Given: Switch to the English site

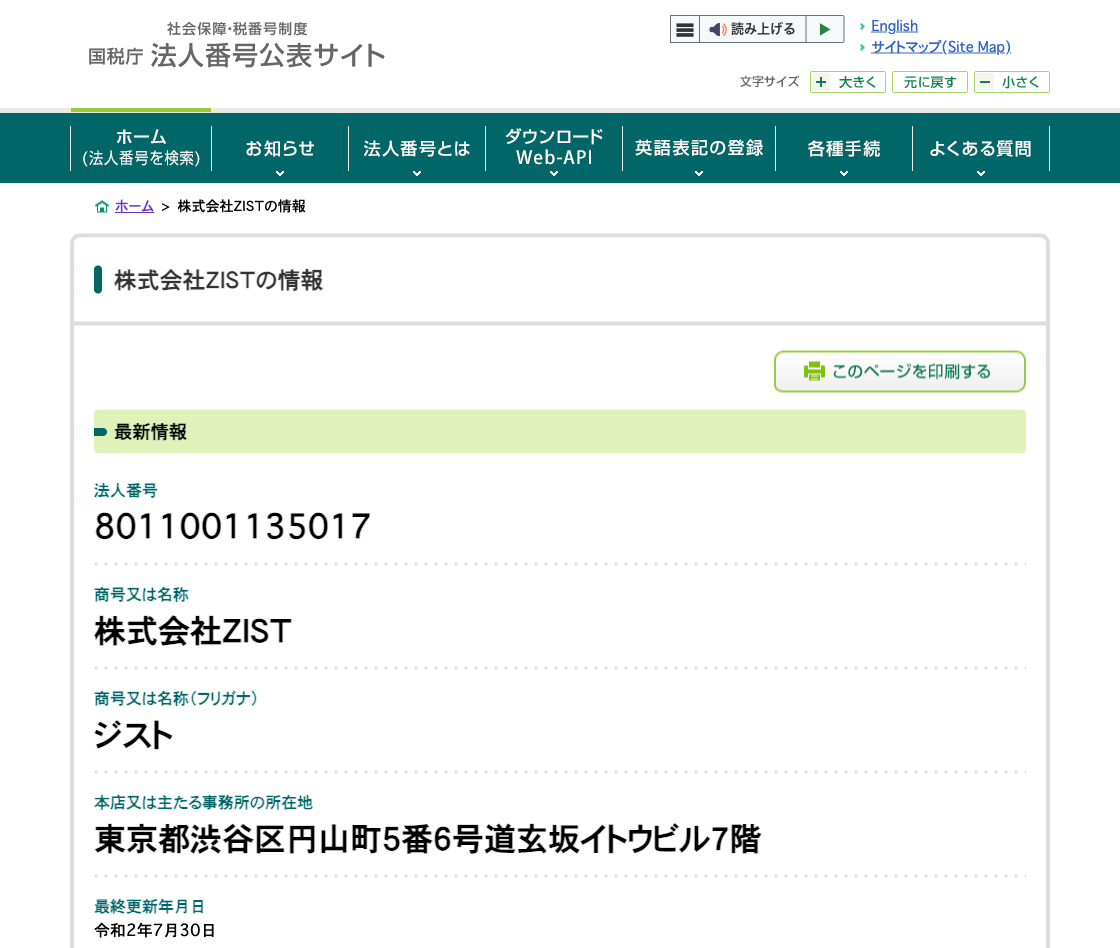Looking at the screenshot, I should click(894, 26).
